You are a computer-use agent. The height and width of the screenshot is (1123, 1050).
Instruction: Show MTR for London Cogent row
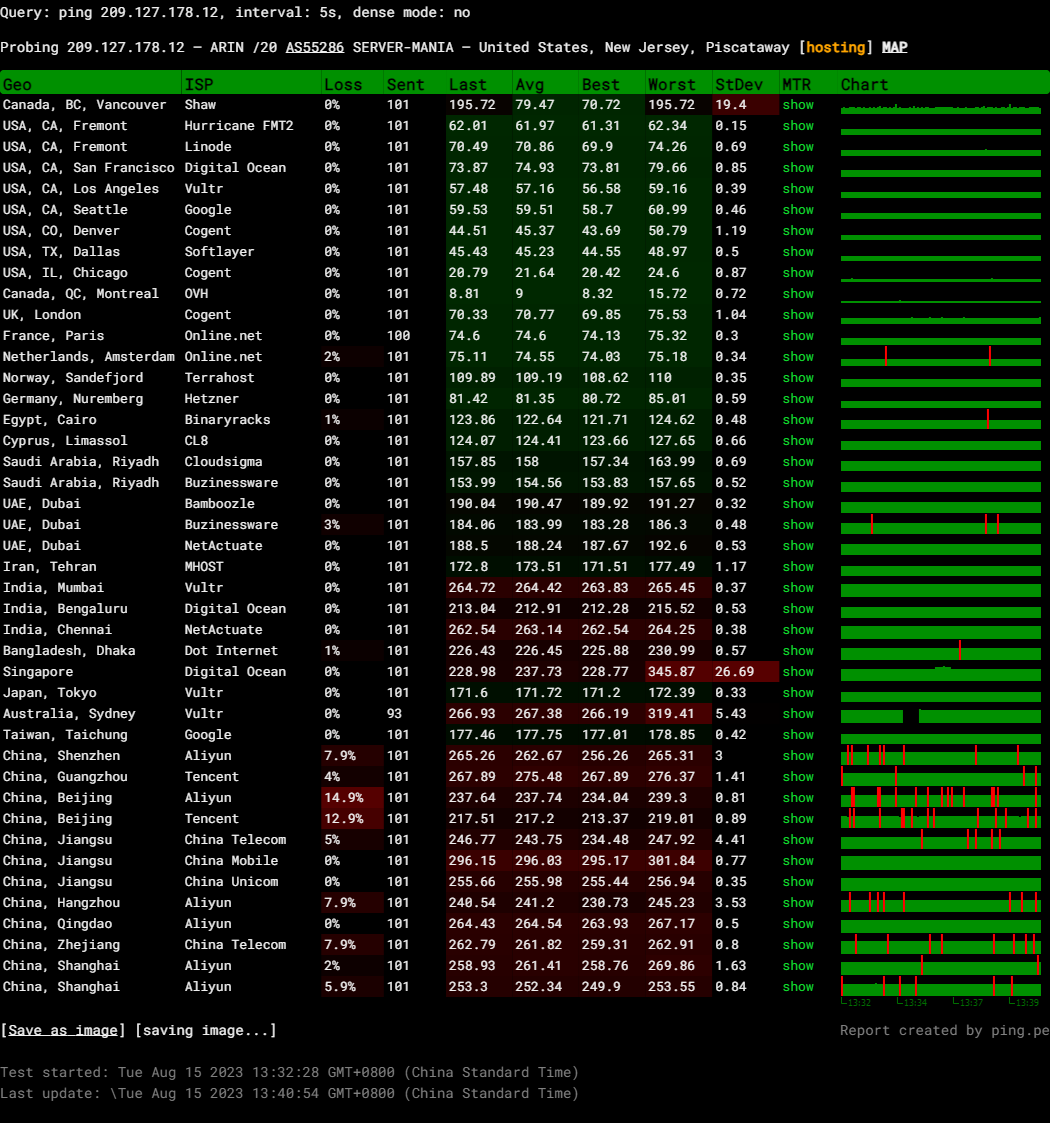pos(798,314)
